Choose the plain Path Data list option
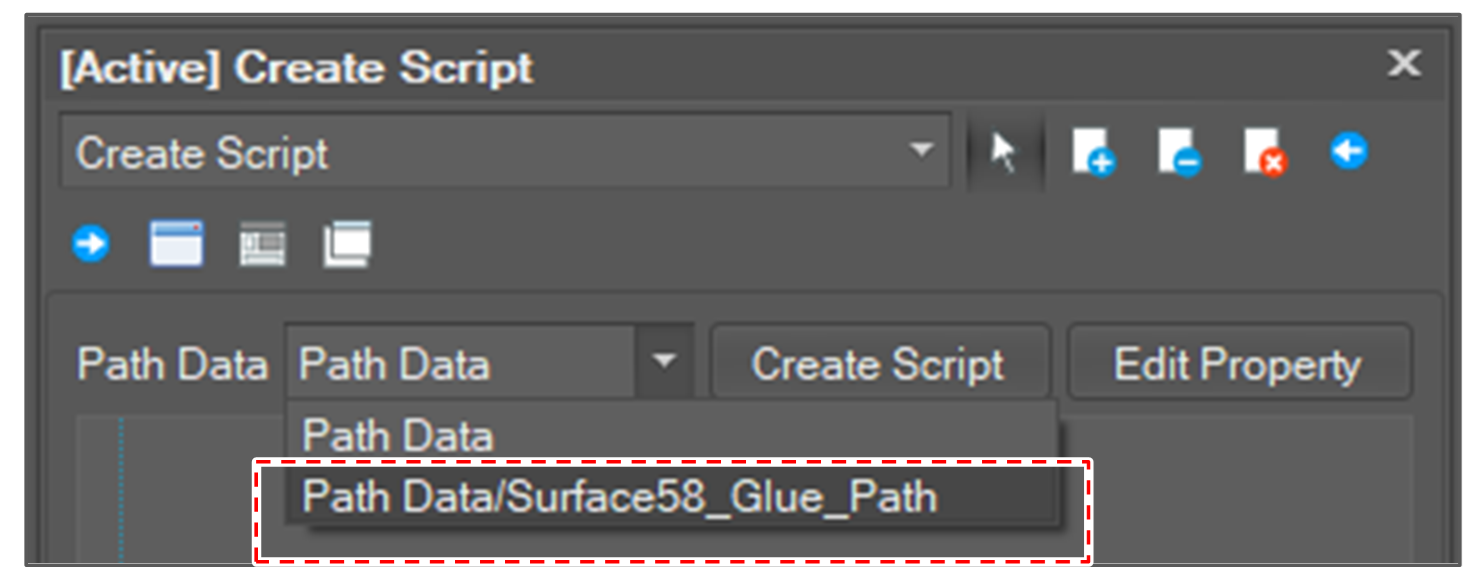This screenshot has width=1476, height=580. point(398,436)
